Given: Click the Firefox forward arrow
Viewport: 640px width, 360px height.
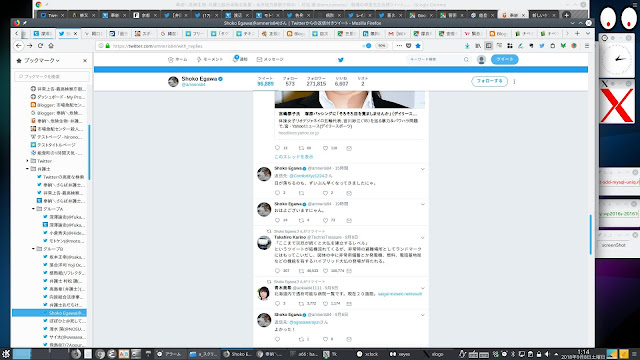Looking at the screenshot, I should coord(29,46).
